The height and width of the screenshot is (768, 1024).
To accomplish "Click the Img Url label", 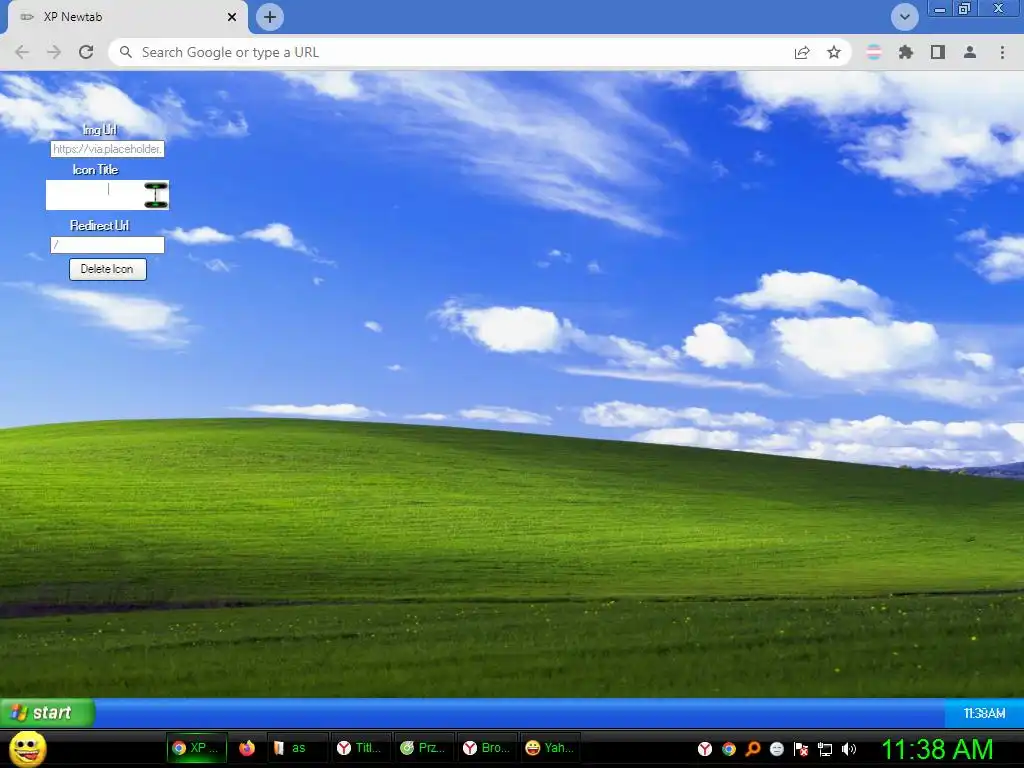I will point(99,129).
